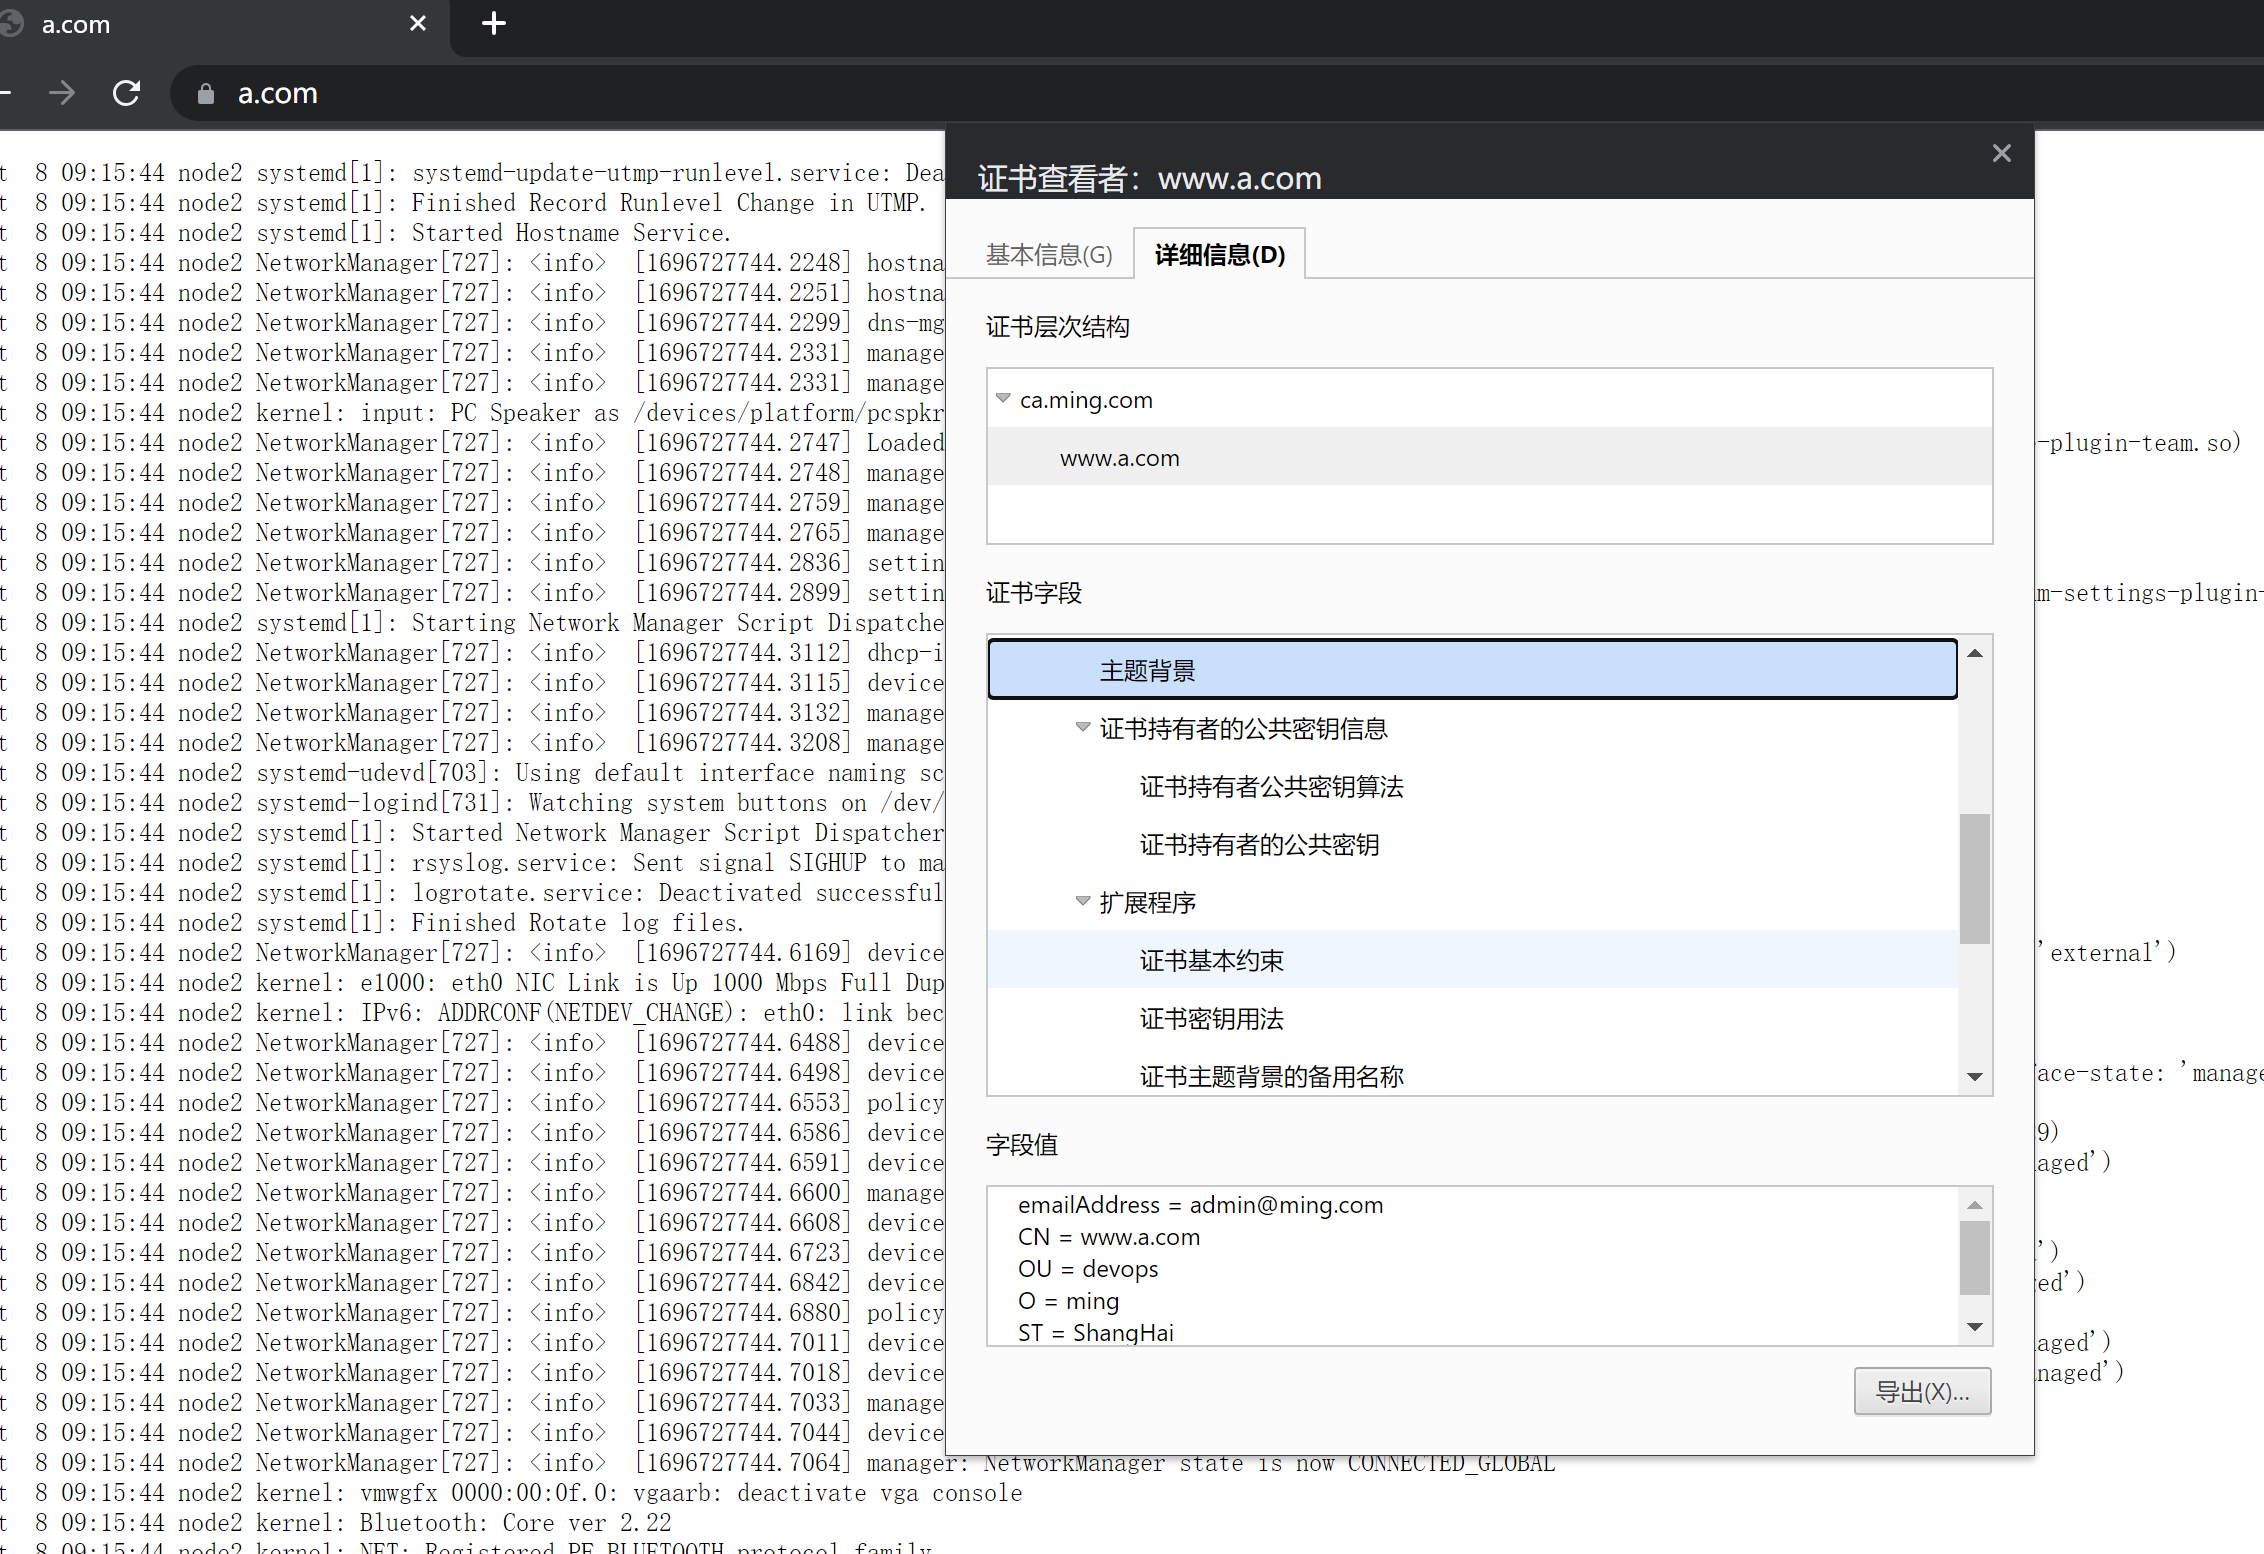Select the 证书密钥用法 field
The height and width of the screenshot is (1554, 2264).
(x=1211, y=1019)
